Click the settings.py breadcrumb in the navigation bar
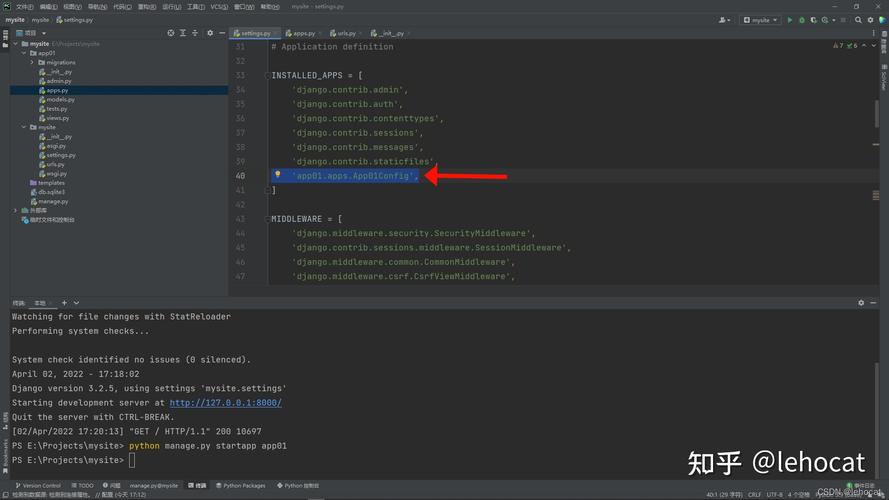This screenshot has height=500, width=889. point(74,20)
